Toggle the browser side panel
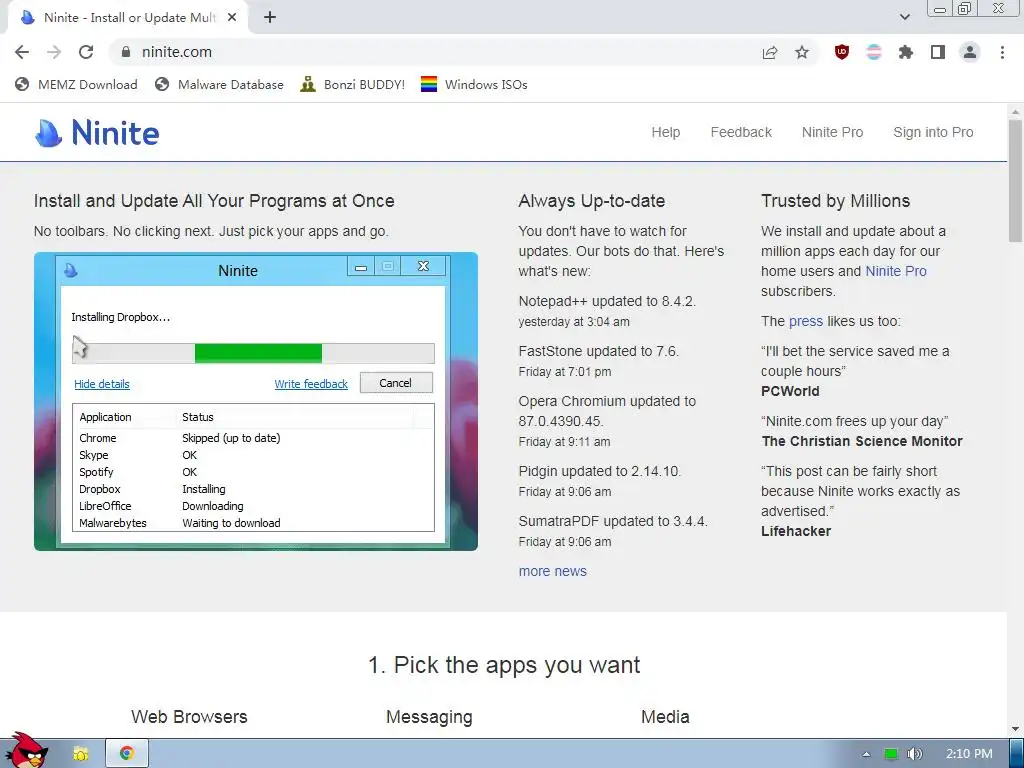This screenshot has width=1024, height=768. (938, 52)
